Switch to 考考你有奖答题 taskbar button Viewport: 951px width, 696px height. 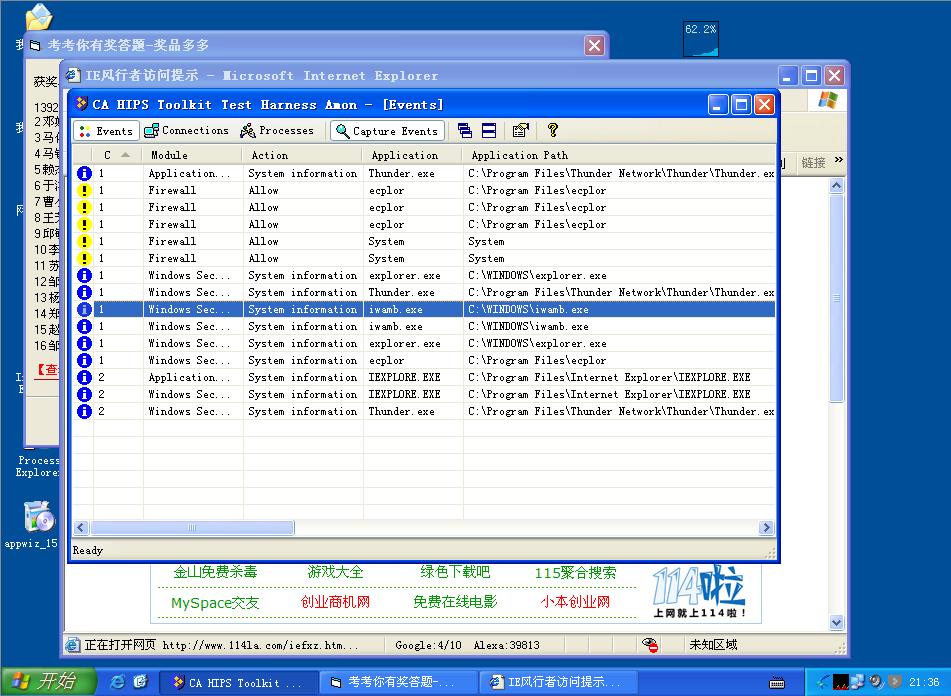[399, 683]
